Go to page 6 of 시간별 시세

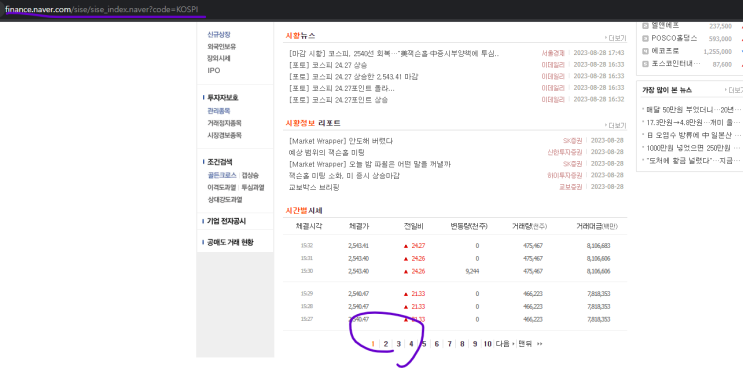point(436,344)
